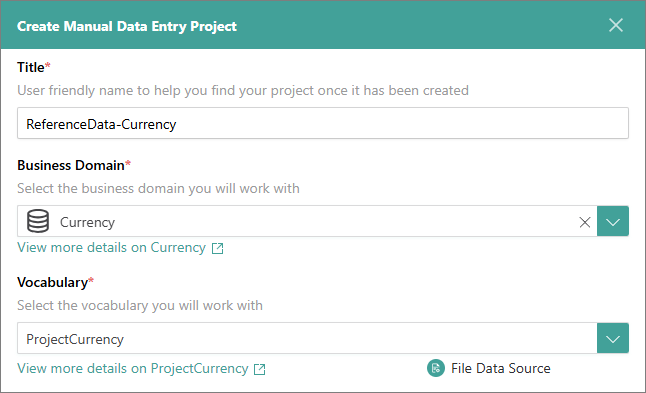Screen dimensions: 646x393
Task: Open View more details on Currency link
Action: 111,248
